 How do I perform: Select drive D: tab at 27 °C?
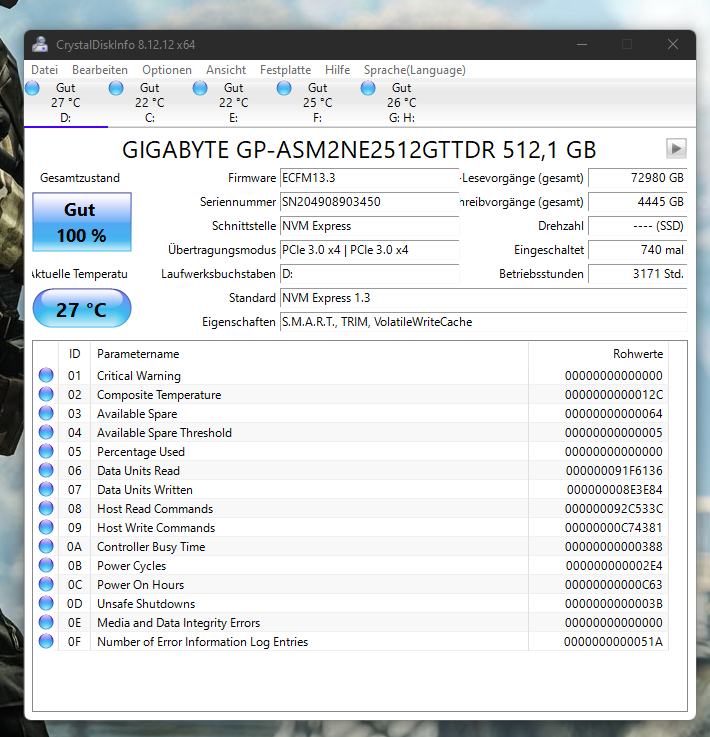[66, 102]
